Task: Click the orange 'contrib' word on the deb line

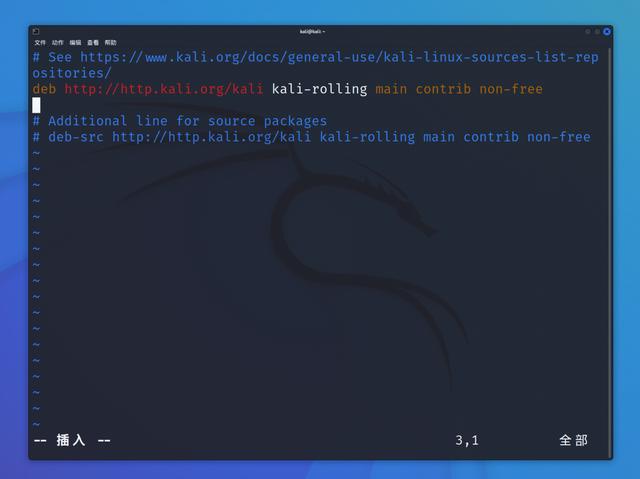Action: click(443, 89)
